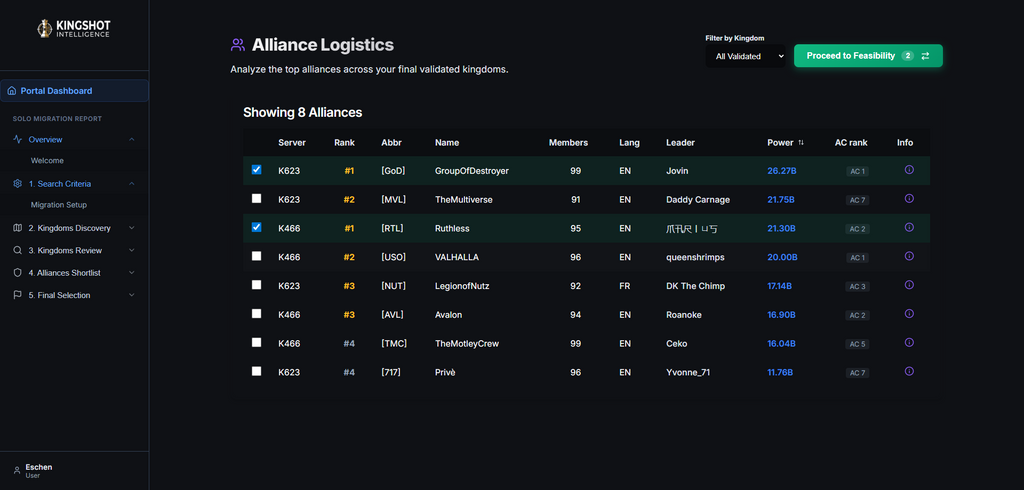Click the Proceed to Feasibility button
The image size is (1024, 490).
click(868, 56)
